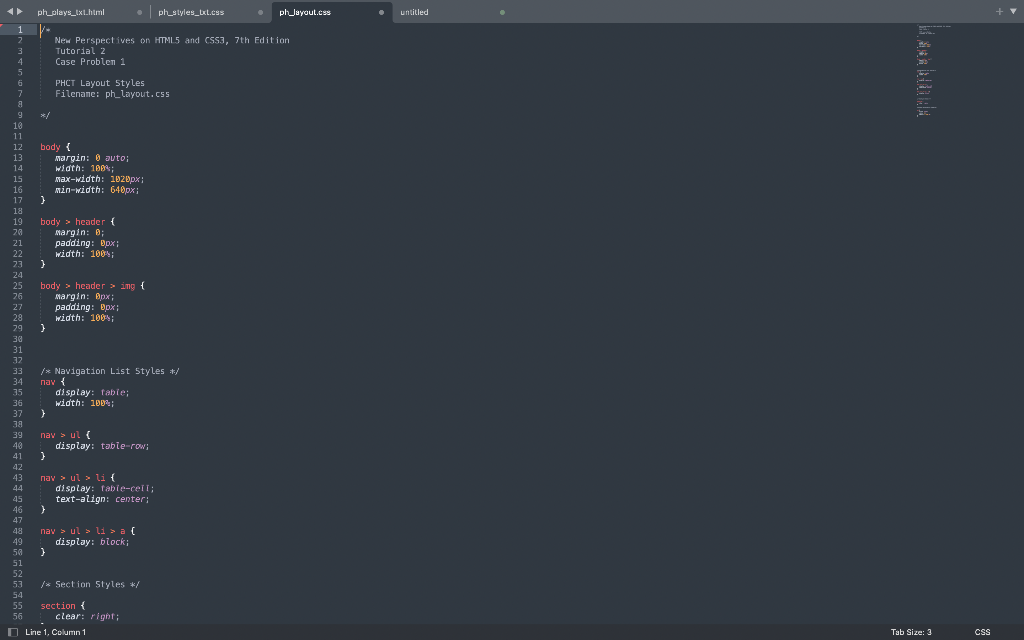The image size is (1024, 640).
Task: Open the tab list dropdown arrow
Action: (x=1014, y=12)
